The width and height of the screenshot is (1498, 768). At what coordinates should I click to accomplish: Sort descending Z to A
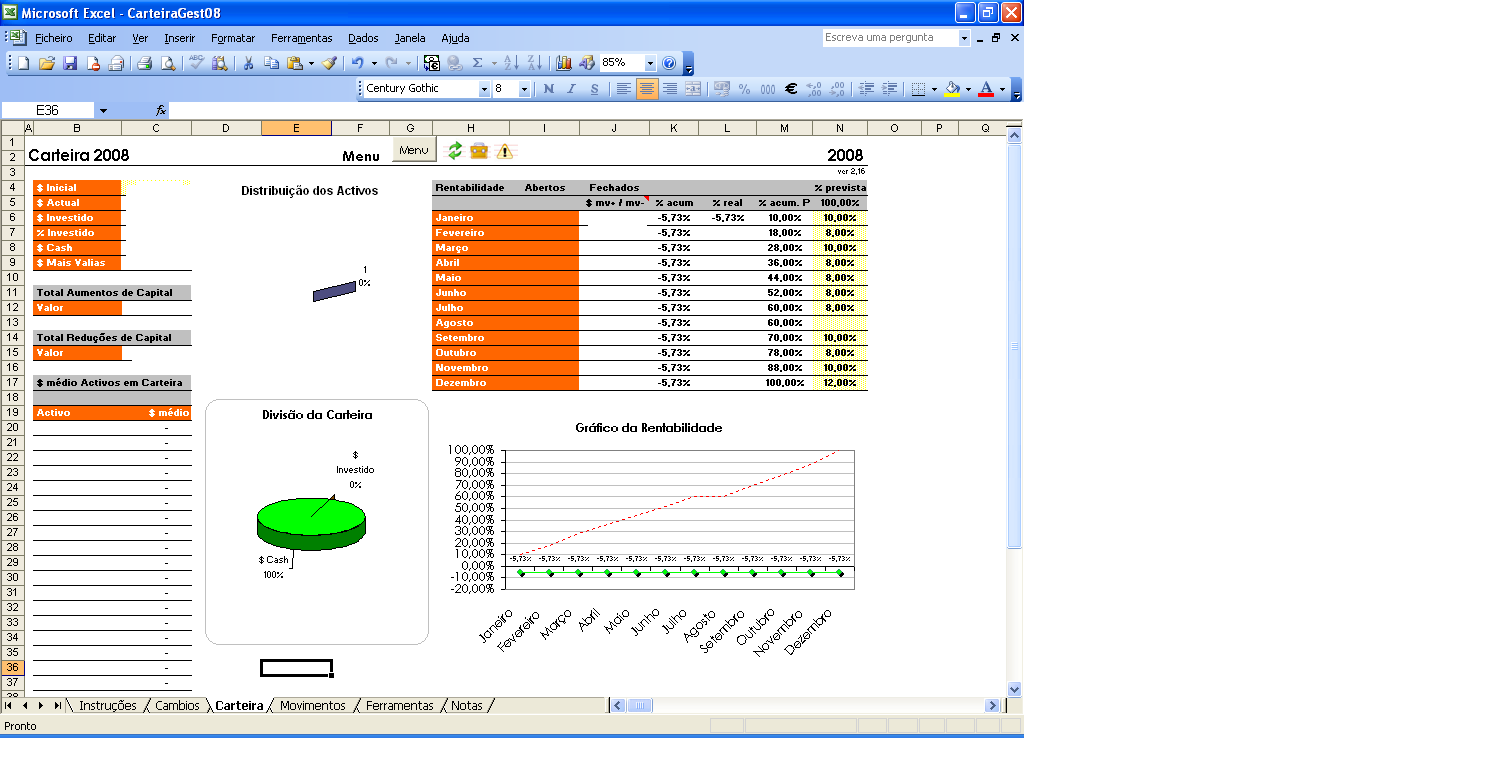point(534,63)
